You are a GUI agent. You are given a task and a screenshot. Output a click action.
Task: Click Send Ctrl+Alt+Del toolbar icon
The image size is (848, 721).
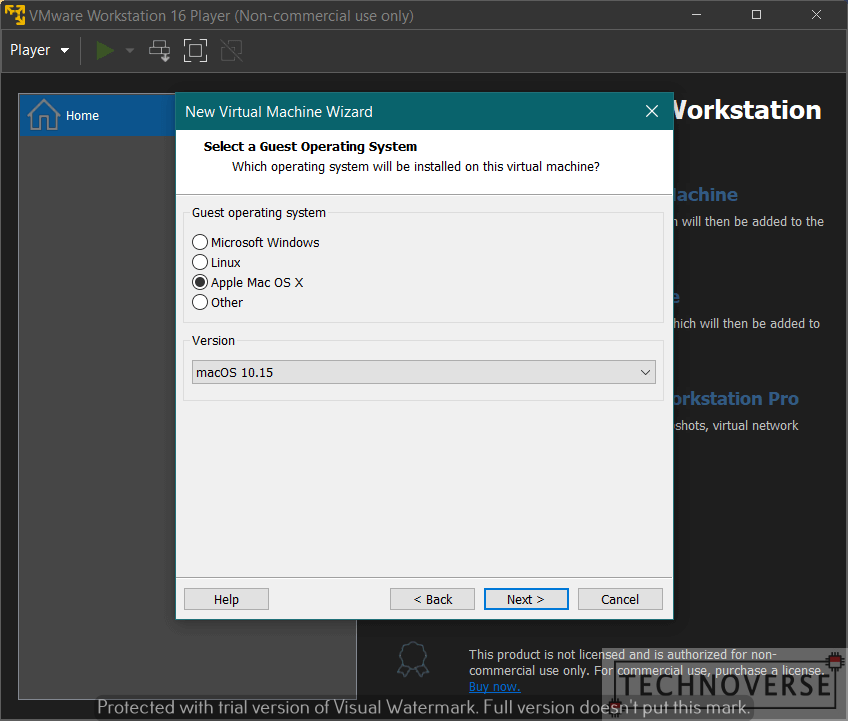tap(160, 51)
